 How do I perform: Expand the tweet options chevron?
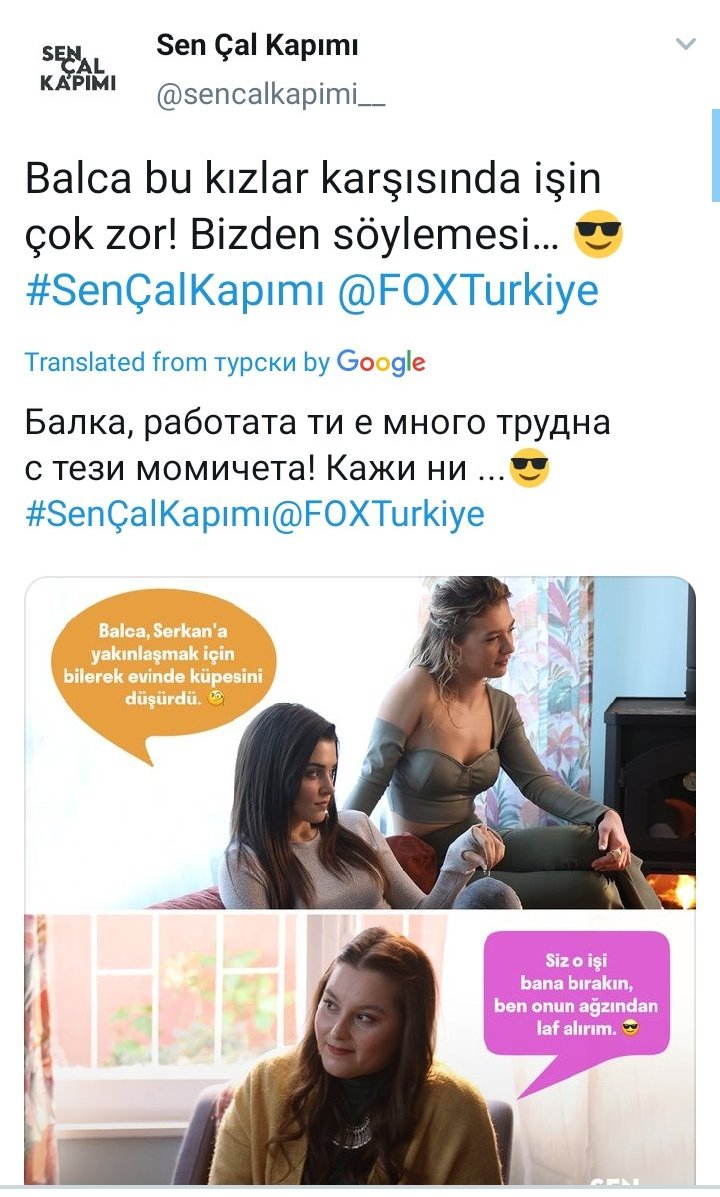(x=686, y=44)
